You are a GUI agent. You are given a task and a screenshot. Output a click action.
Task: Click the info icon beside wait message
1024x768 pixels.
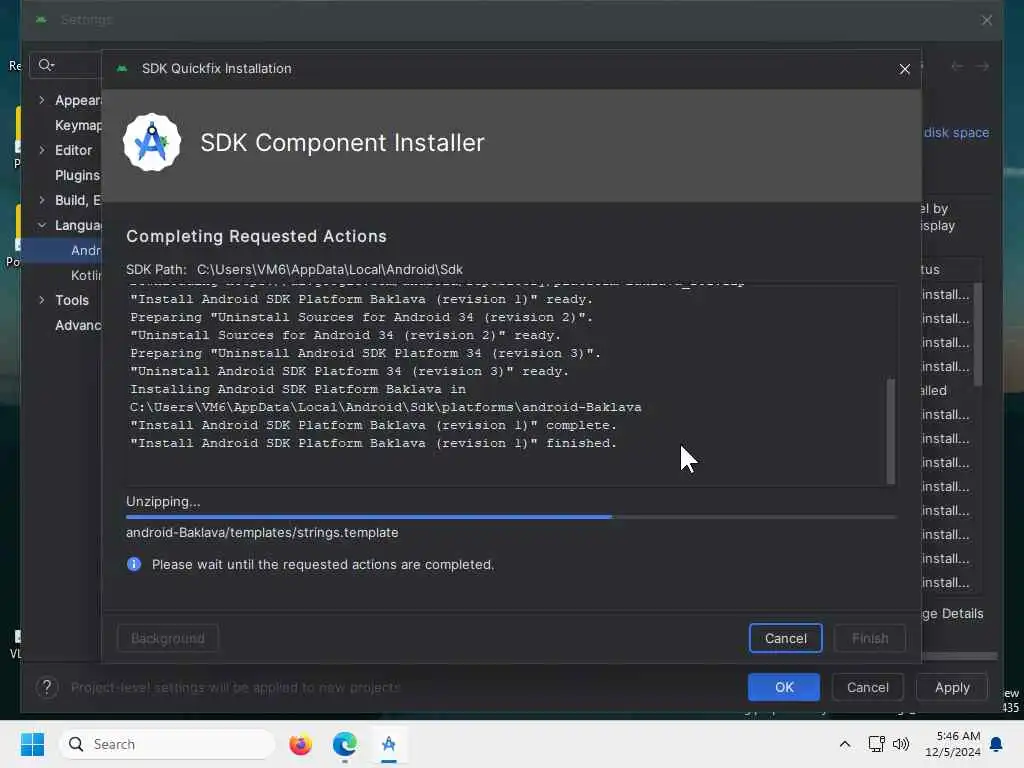(x=134, y=564)
